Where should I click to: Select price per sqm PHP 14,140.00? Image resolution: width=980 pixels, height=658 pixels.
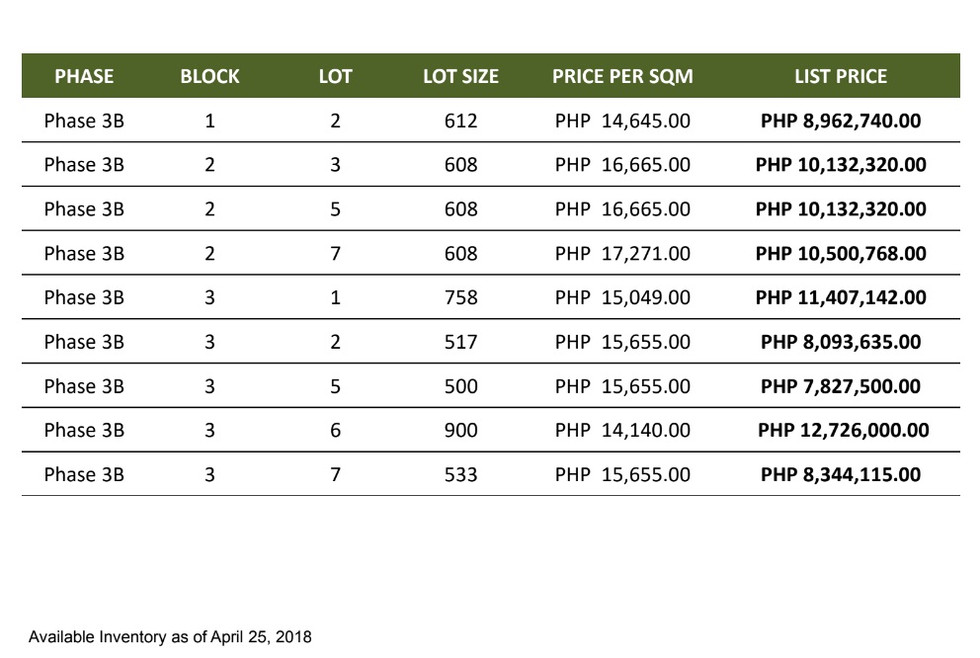pyautogui.click(x=622, y=430)
